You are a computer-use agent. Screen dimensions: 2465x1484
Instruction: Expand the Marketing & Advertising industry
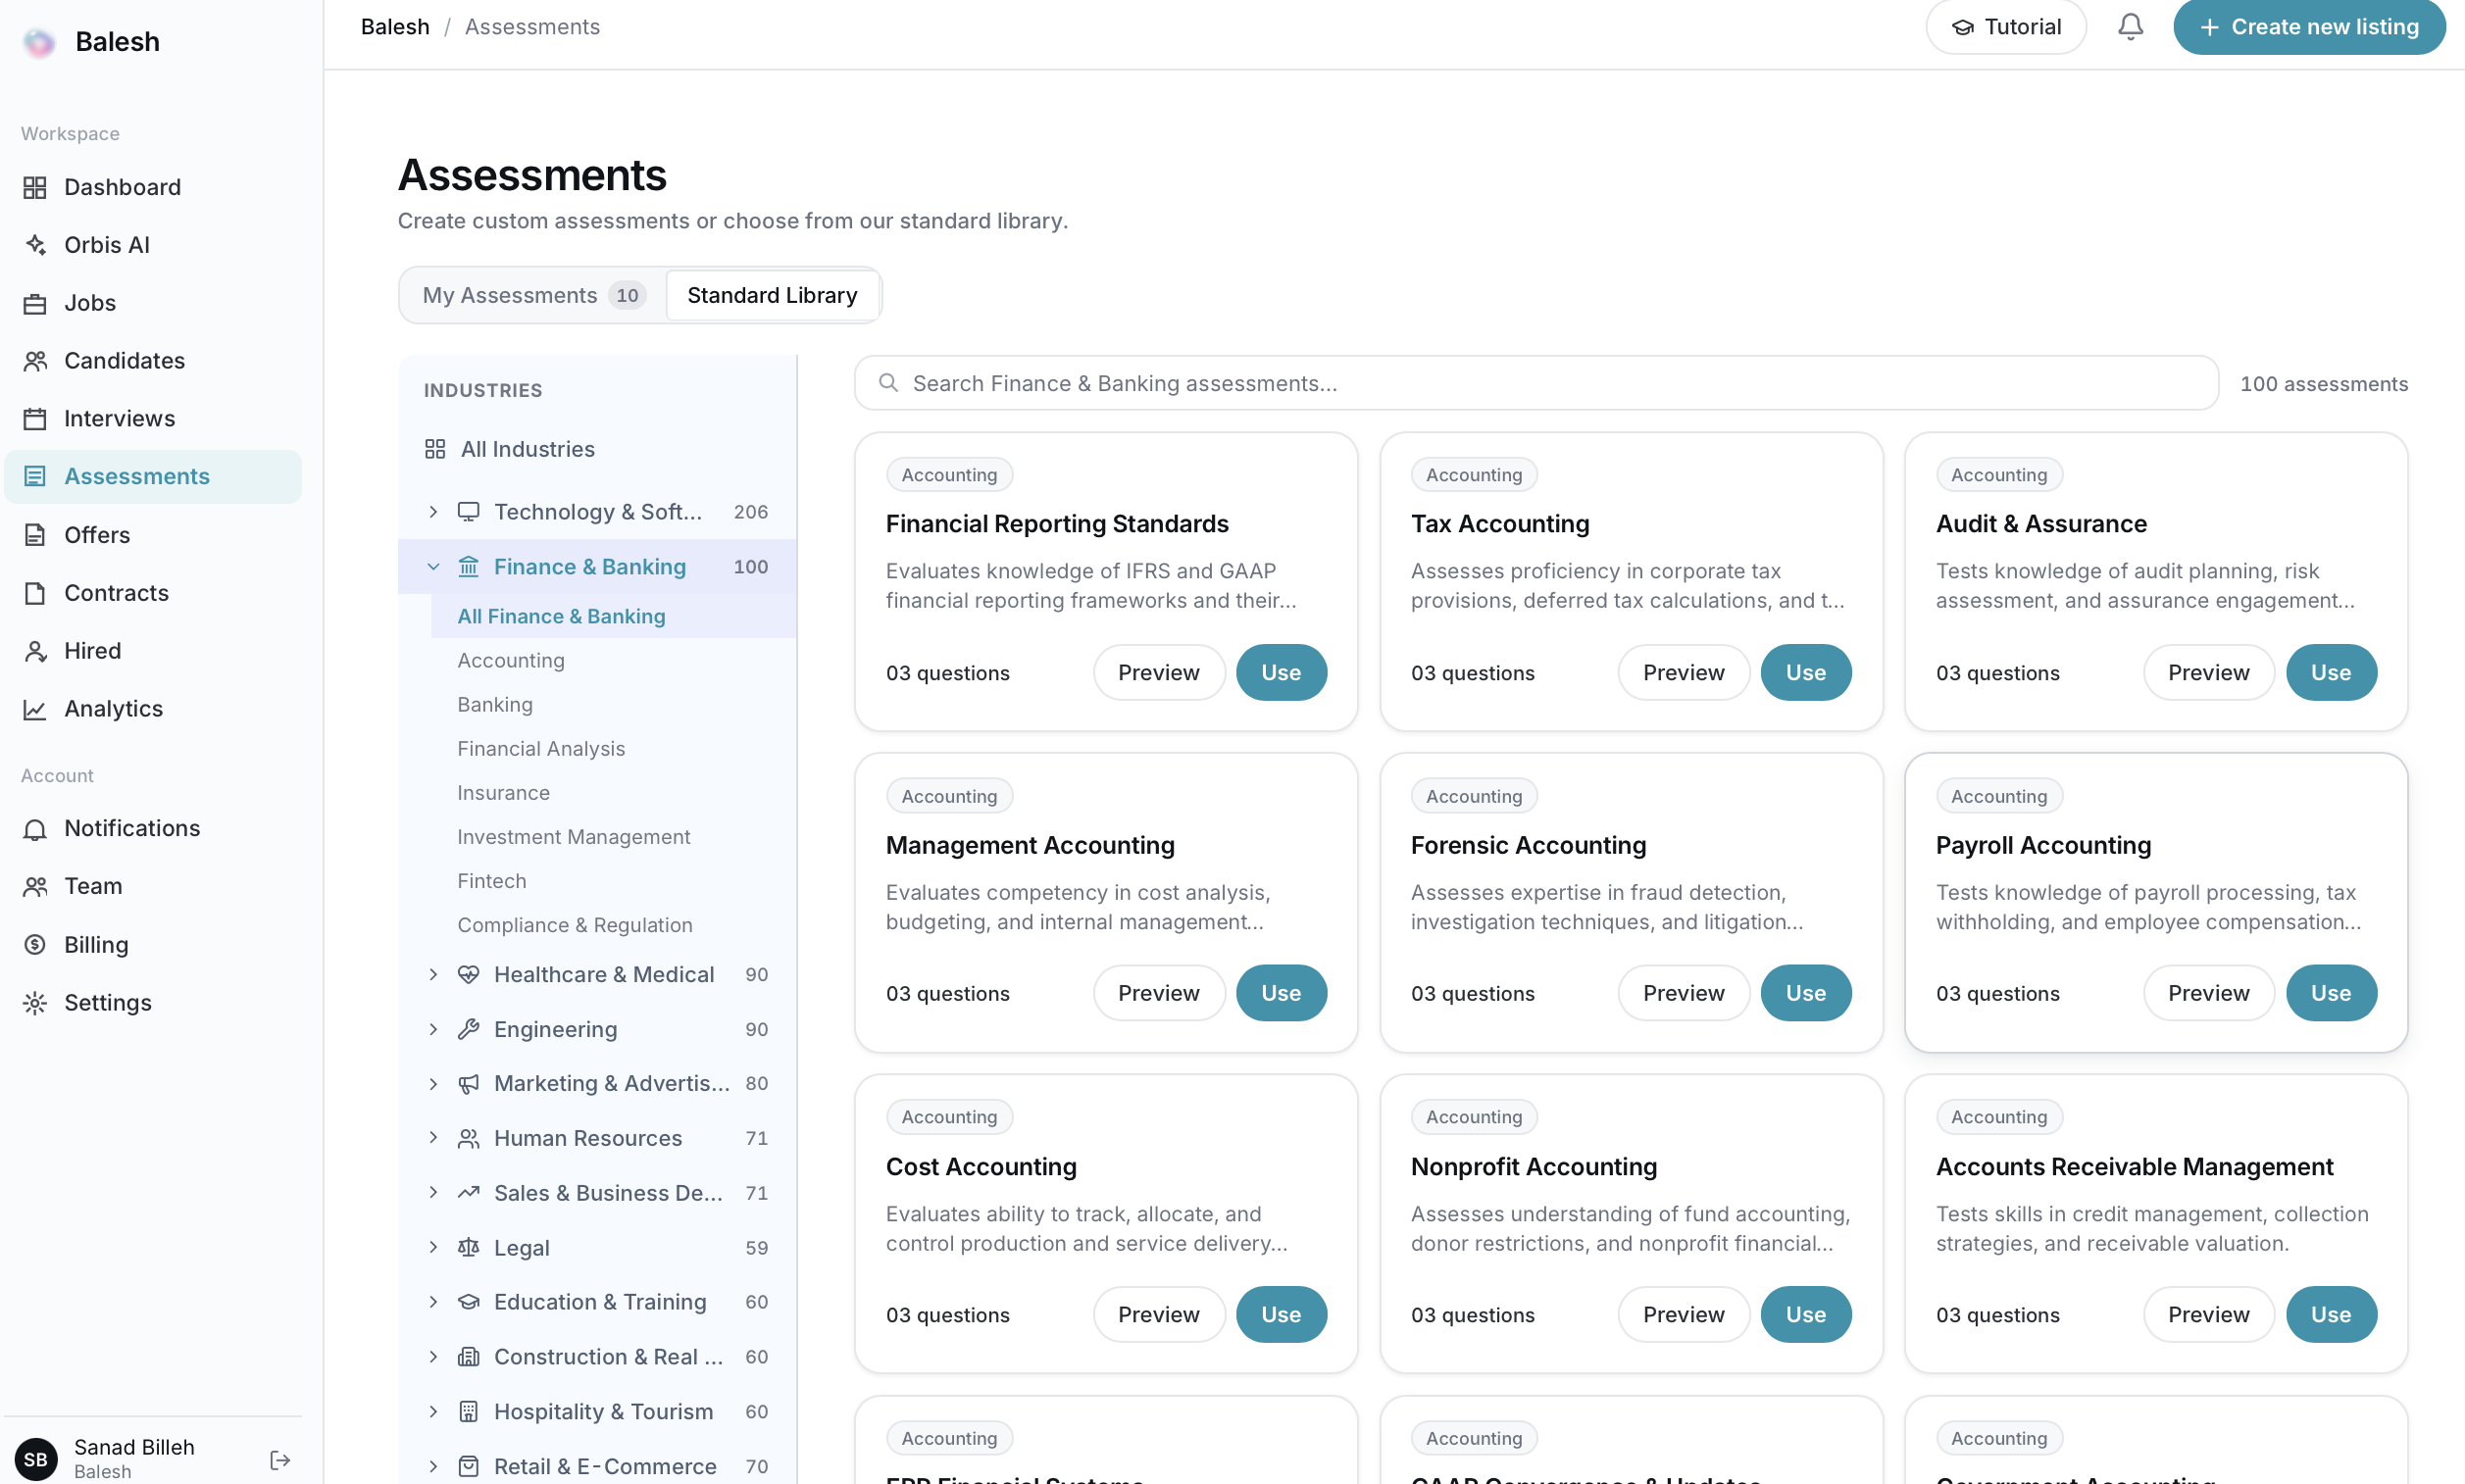pos(433,1084)
